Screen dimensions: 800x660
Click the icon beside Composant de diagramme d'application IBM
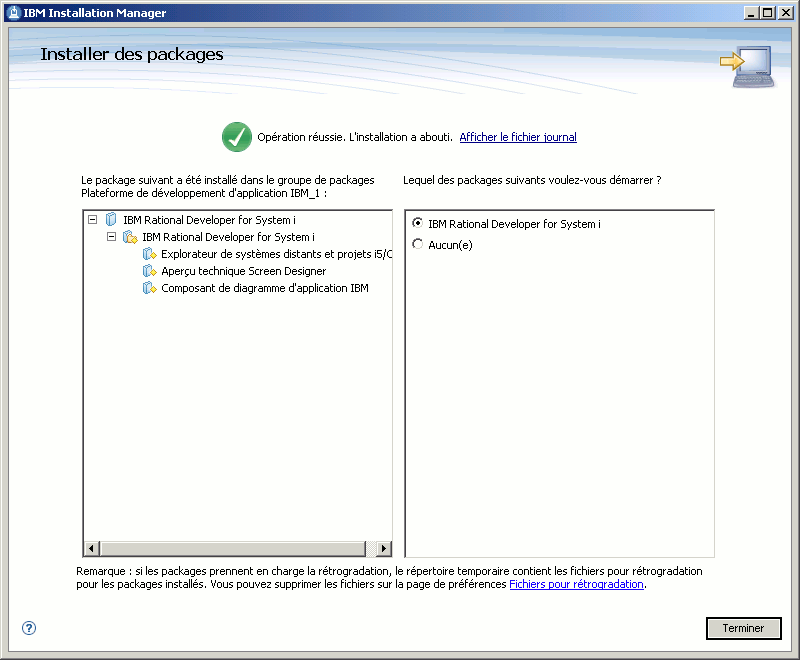click(149, 288)
